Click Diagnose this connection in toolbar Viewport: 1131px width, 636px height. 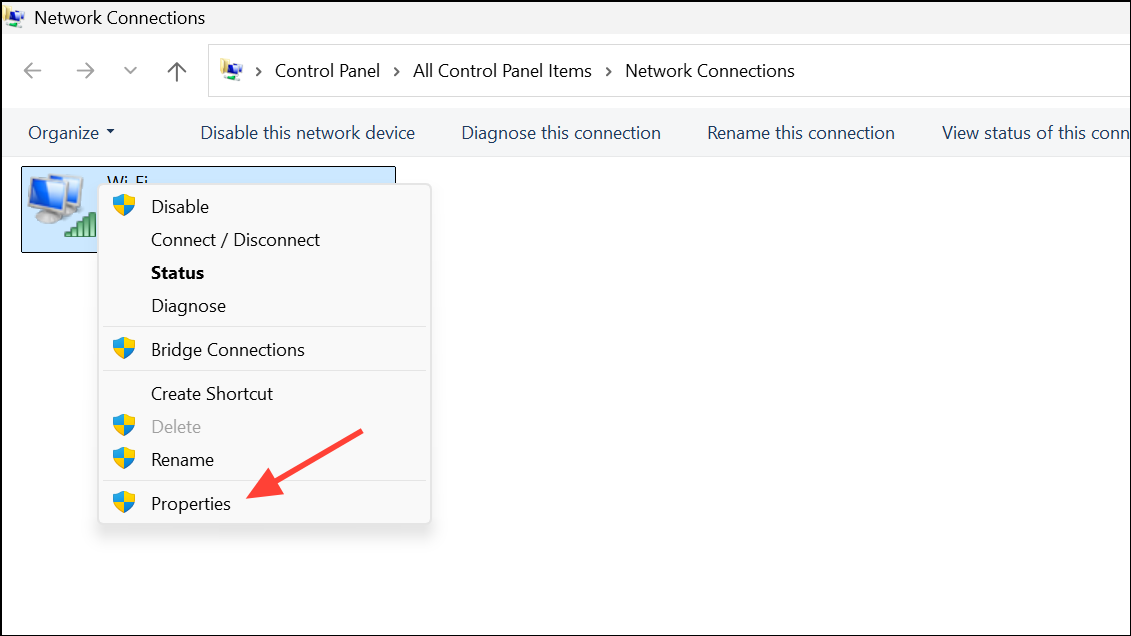[560, 133]
